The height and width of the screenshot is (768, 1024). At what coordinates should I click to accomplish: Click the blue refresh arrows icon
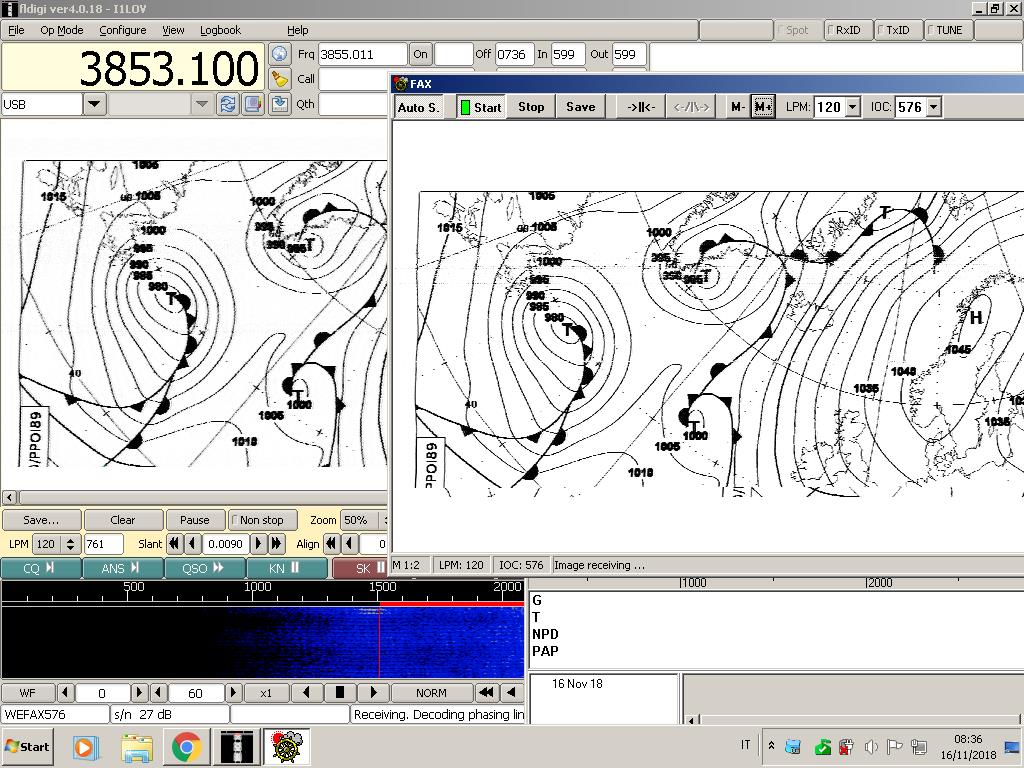[x=228, y=104]
